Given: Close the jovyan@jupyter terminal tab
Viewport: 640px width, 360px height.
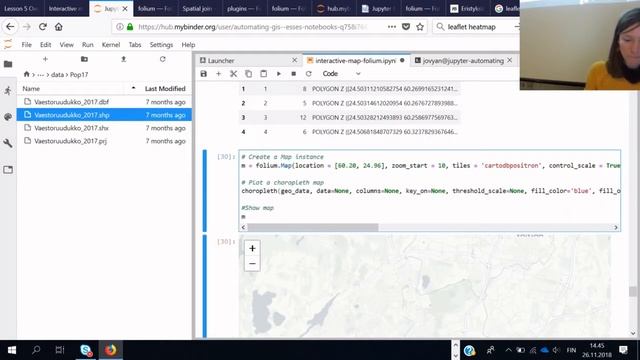Looking at the screenshot, I should (x=509, y=60).
